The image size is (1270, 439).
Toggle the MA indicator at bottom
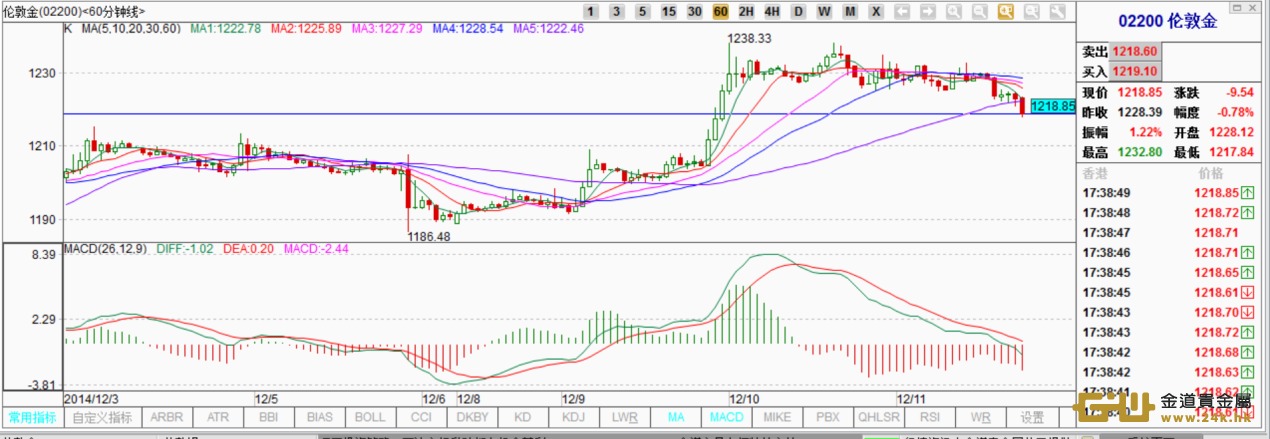pyautogui.click(x=676, y=417)
